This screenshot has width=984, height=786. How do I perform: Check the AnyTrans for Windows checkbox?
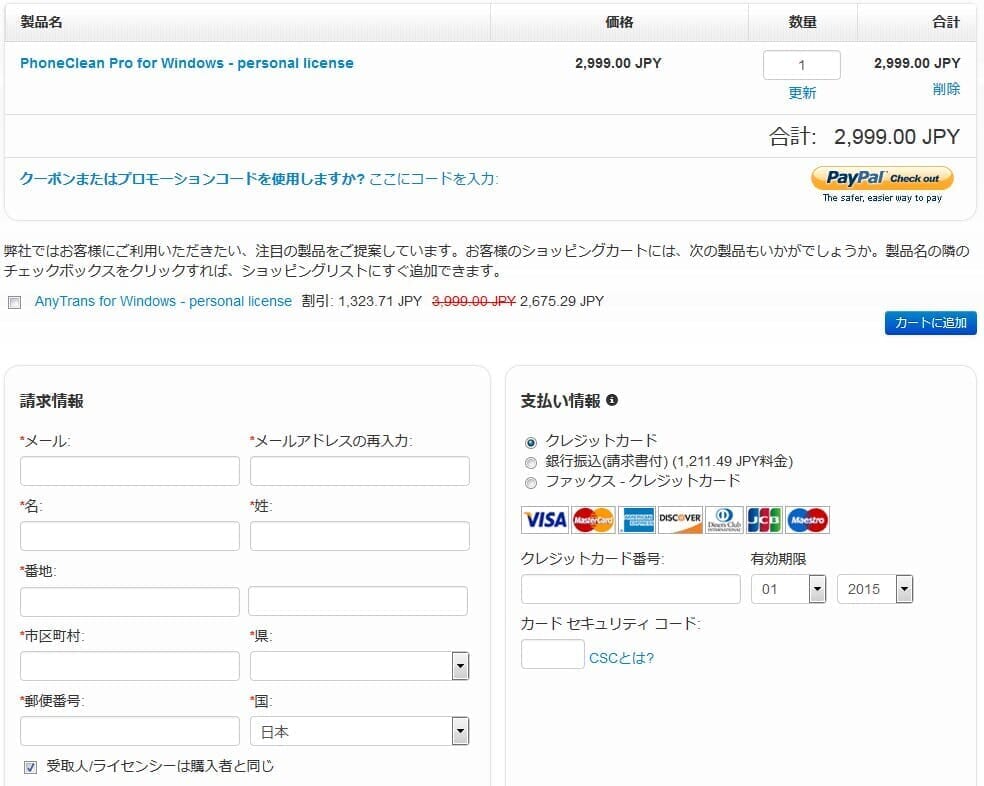14,303
